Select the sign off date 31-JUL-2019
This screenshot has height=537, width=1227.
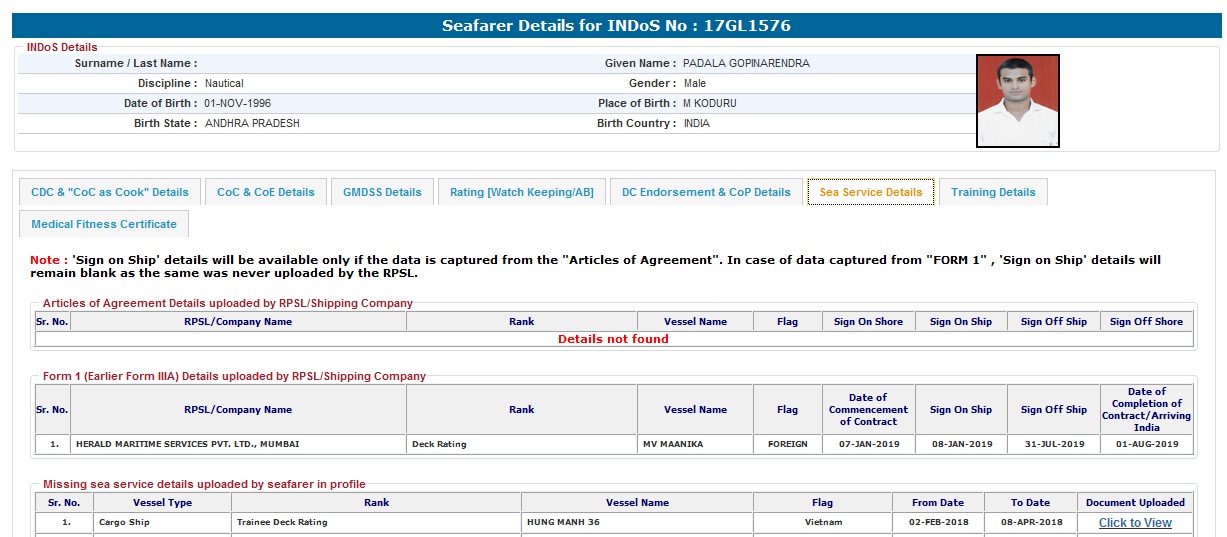coord(1053,444)
